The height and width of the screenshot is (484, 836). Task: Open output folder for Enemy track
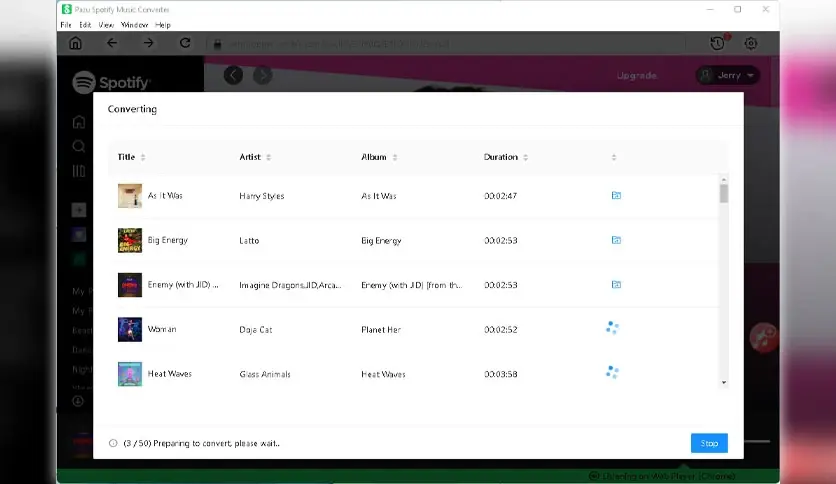tap(616, 285)
